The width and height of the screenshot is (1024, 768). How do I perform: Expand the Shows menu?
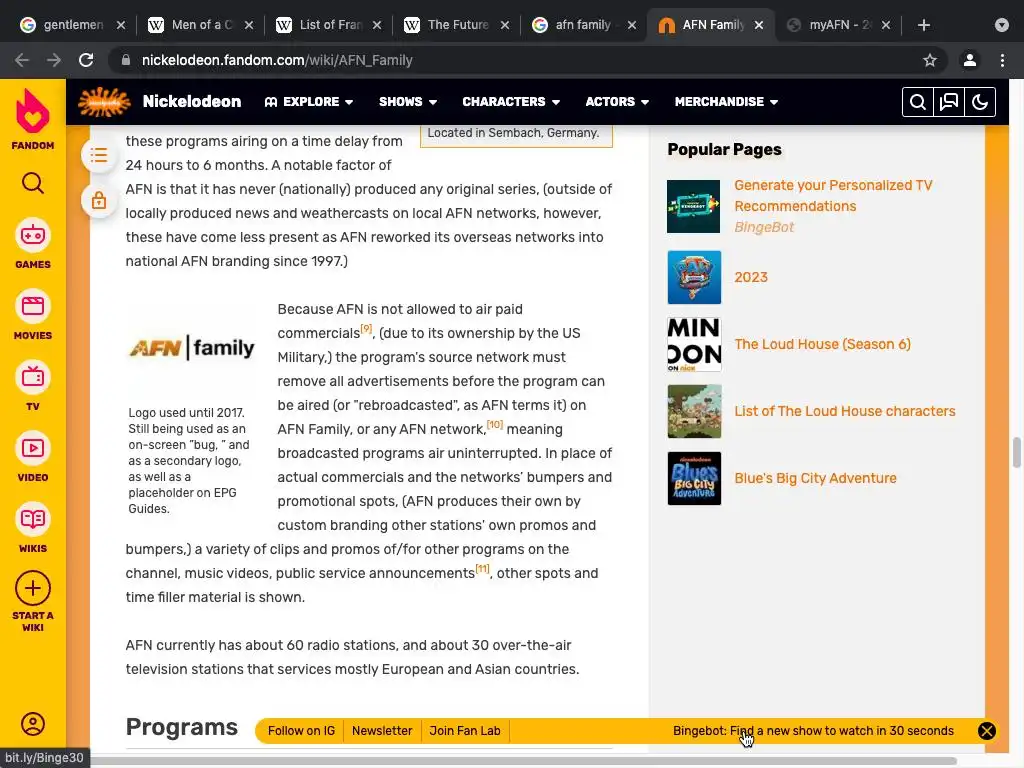pyautogui.click(x=408, y=102)
